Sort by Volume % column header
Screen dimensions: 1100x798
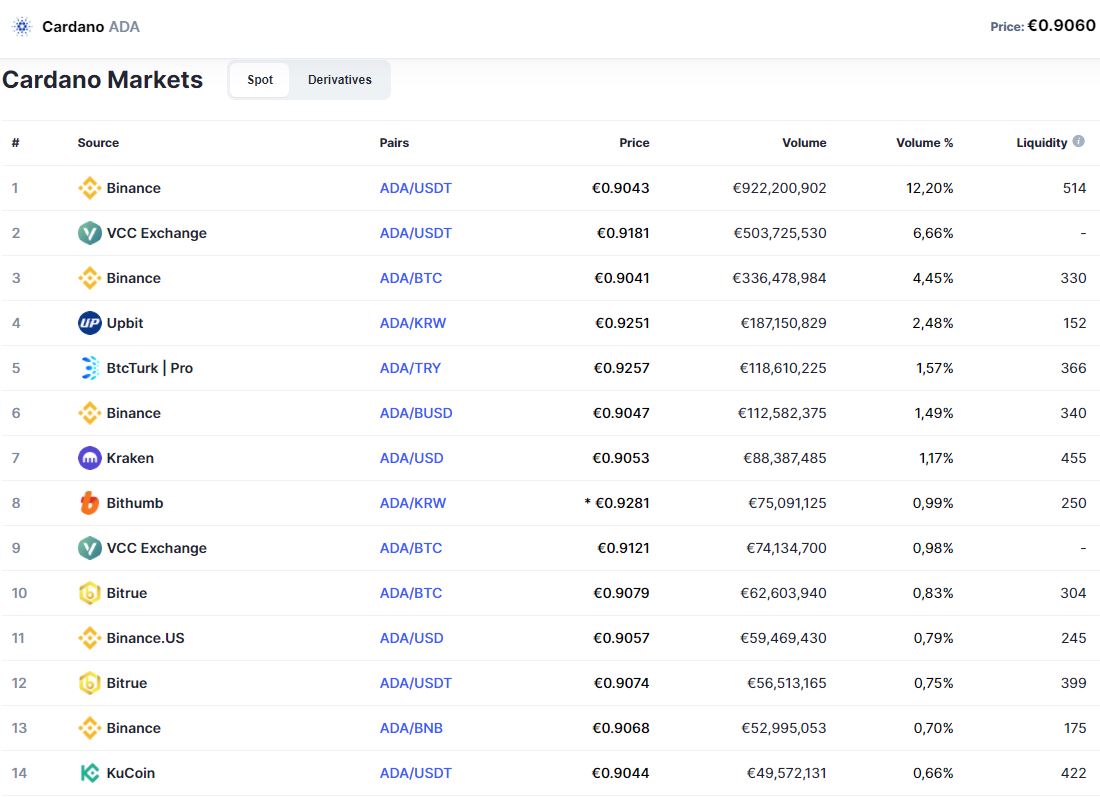(925, 142)
